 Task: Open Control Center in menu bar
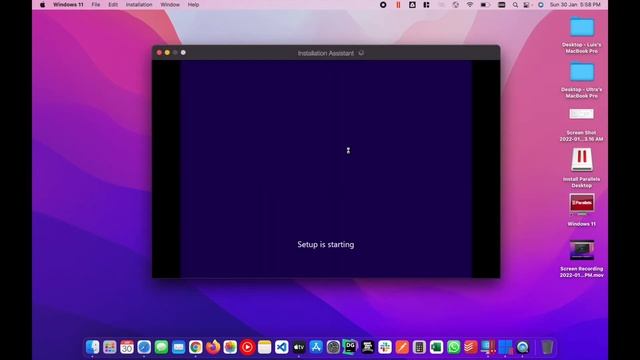pos(527,5)
